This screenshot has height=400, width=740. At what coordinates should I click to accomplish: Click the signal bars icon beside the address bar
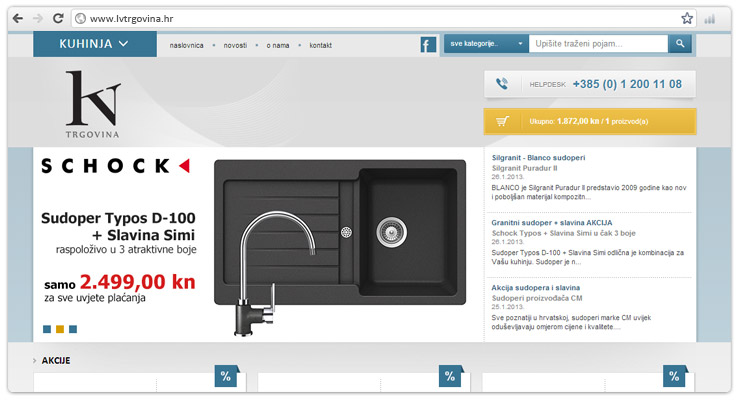coord(709,19)
